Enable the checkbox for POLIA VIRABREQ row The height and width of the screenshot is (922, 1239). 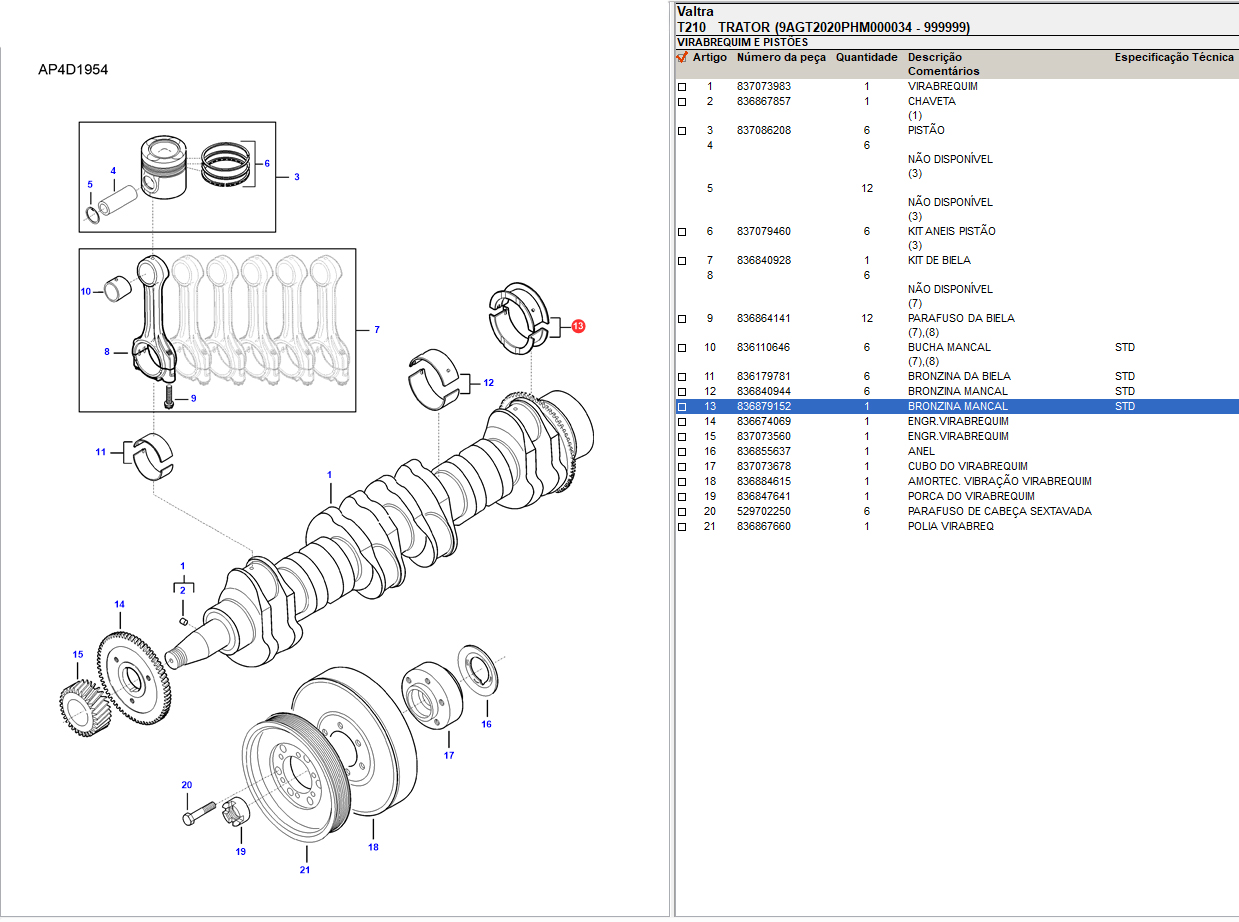pos(682,527)
